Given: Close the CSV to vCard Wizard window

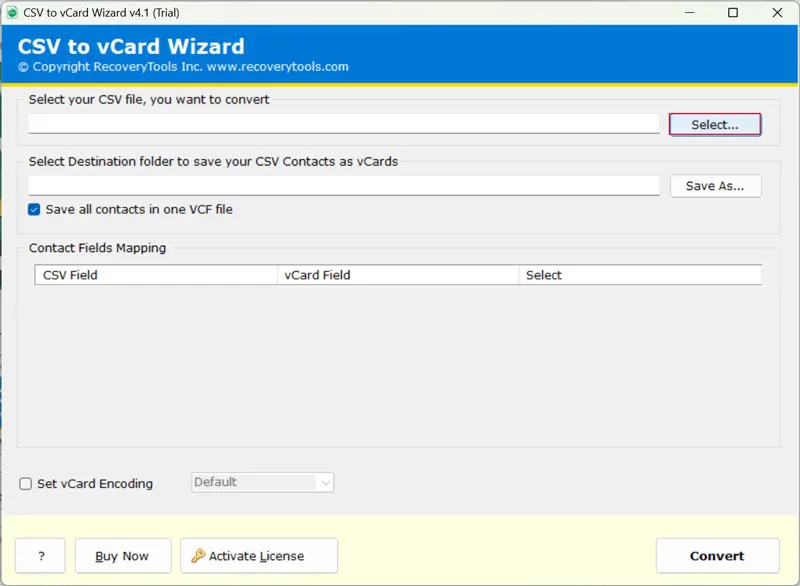Looking at the screenshot, I should point(776,13).
